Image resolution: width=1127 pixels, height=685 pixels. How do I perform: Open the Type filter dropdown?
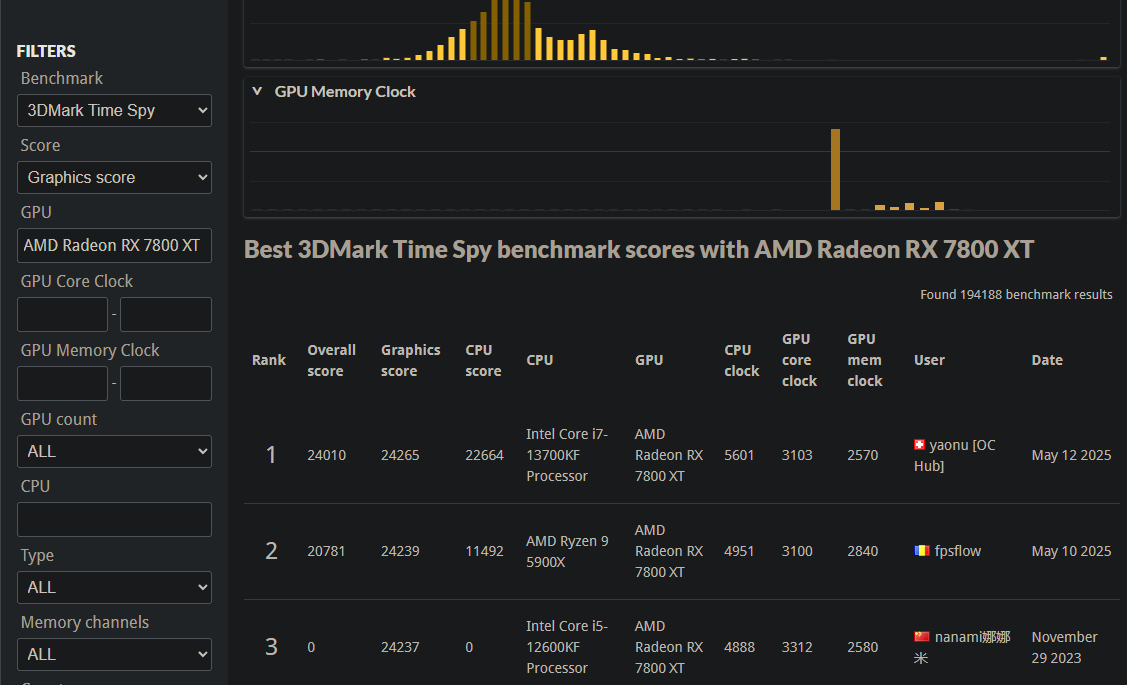(x=114, y=587)
